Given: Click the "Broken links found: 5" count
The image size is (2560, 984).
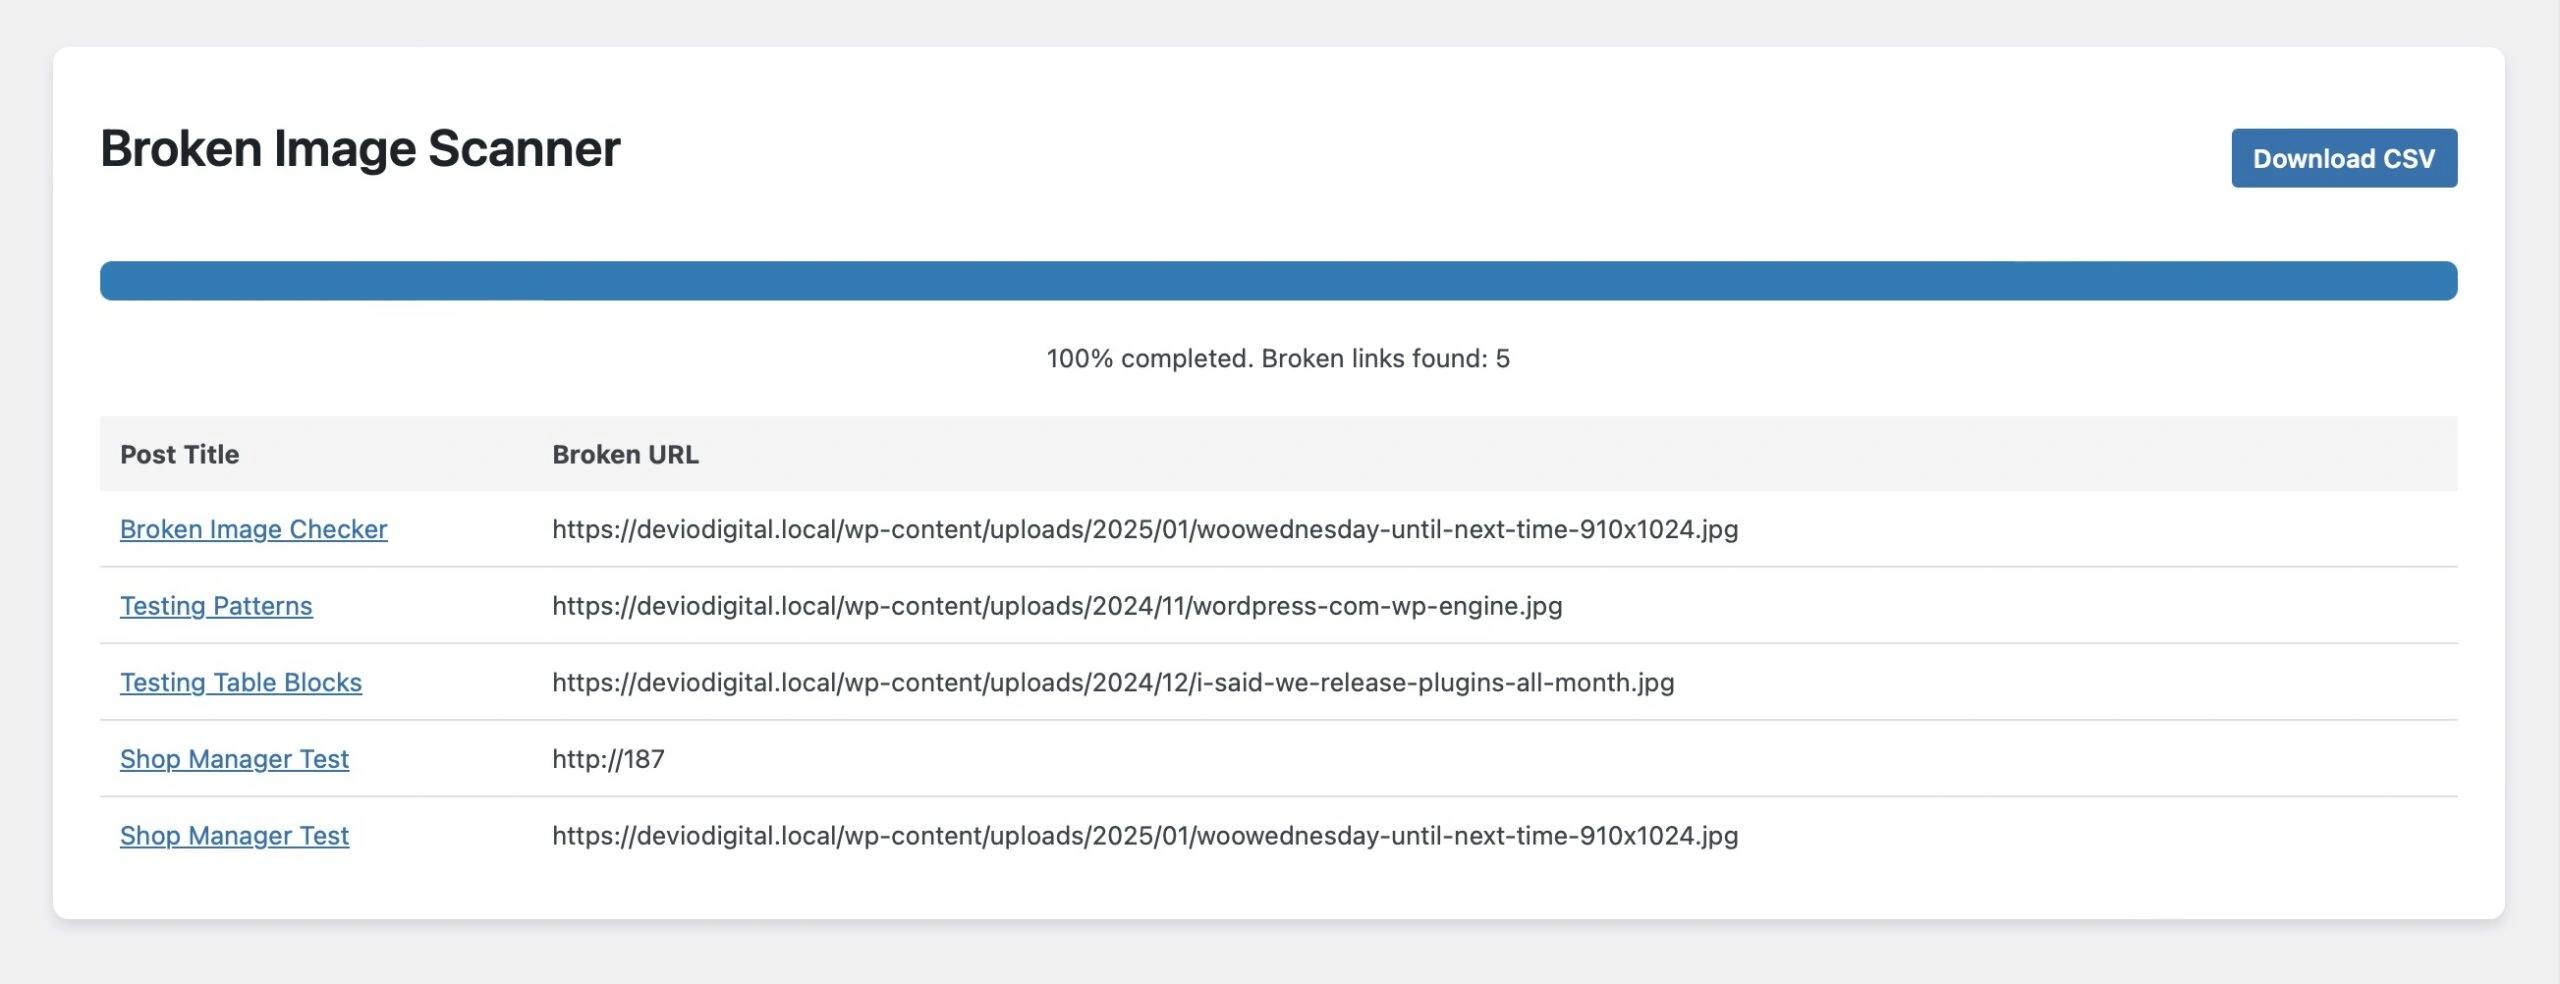Looking at the screenshot, I should click(x=1386, y=359).
